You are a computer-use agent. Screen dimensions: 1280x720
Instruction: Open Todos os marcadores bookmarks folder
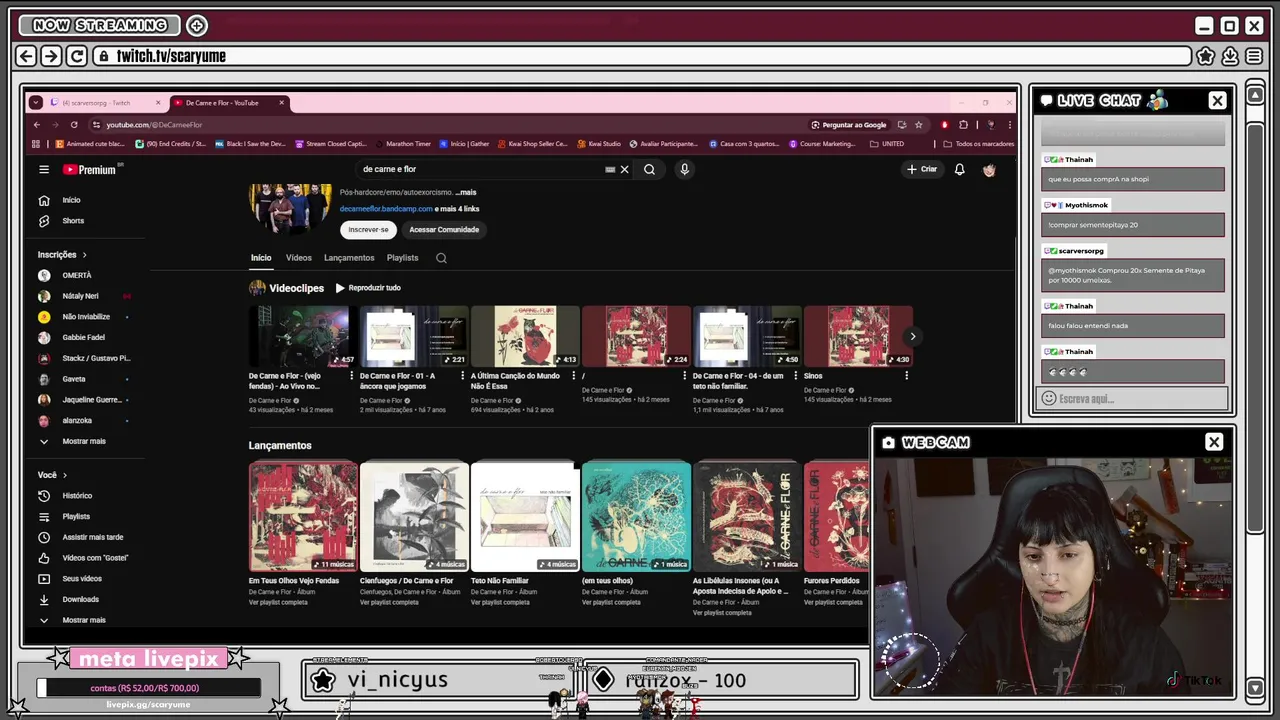point(978,144)
